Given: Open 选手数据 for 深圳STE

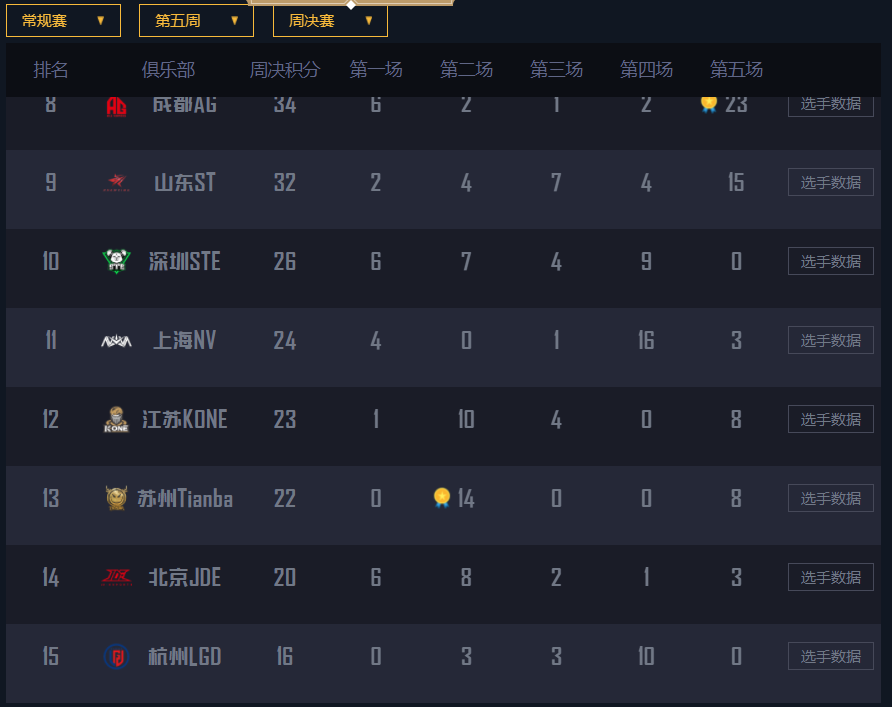Looking at the screenshot, I should 831,262.
